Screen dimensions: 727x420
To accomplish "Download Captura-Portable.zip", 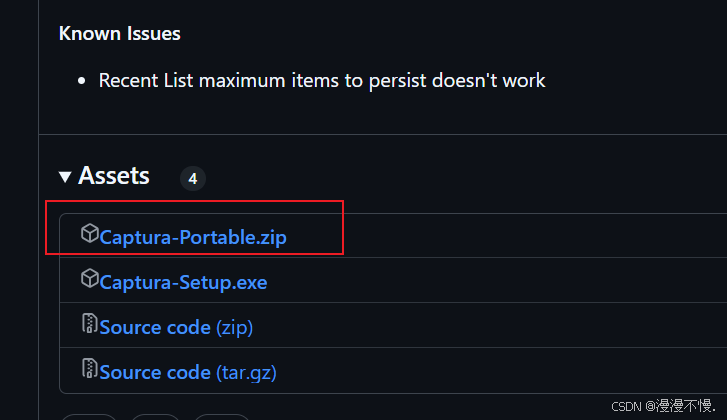I will [x=193, y=237].
